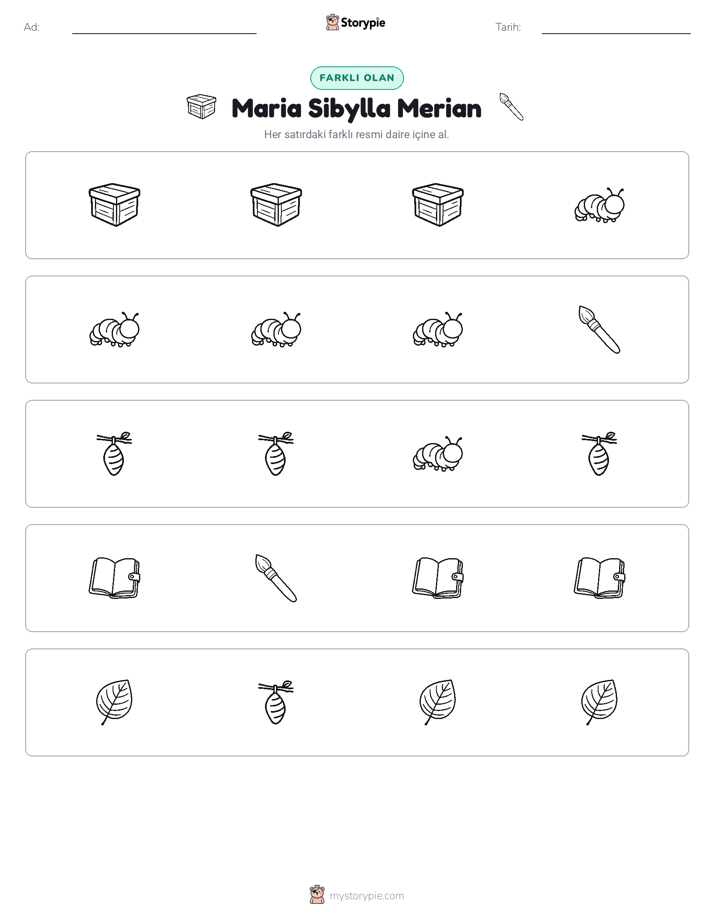Viewport: 714px width, 924px height.
Task: Click the Storypie logo at the top
Action: point(355,22)
